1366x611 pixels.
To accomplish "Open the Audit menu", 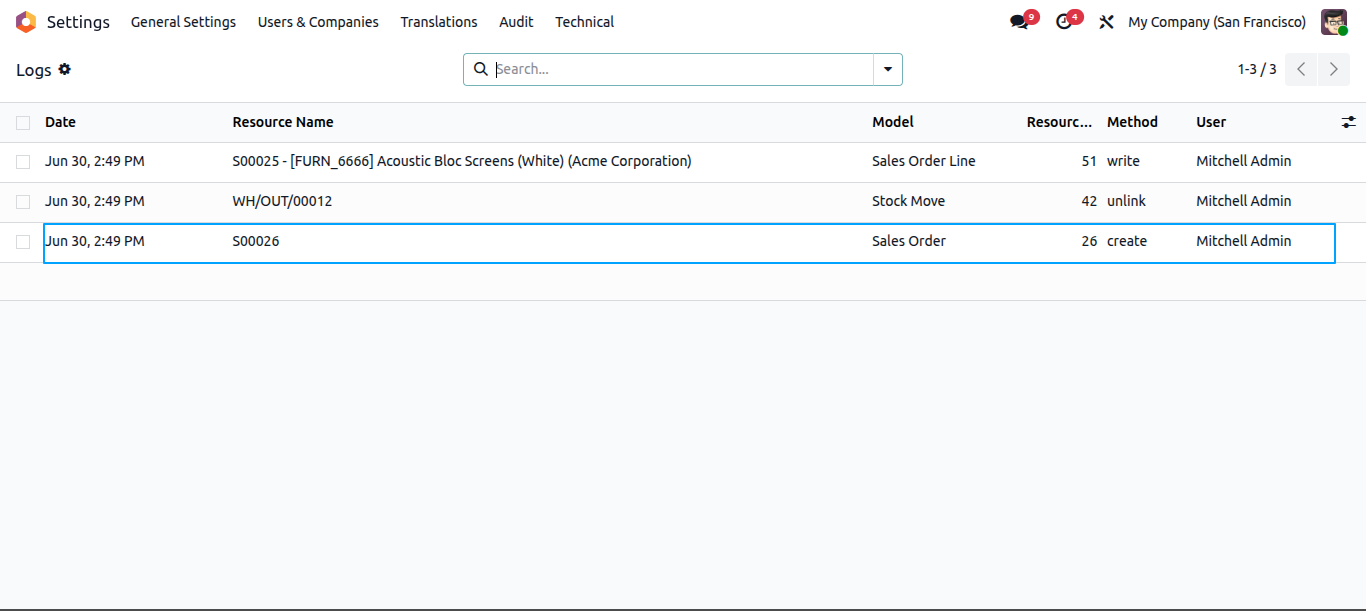I will (517, 22).
